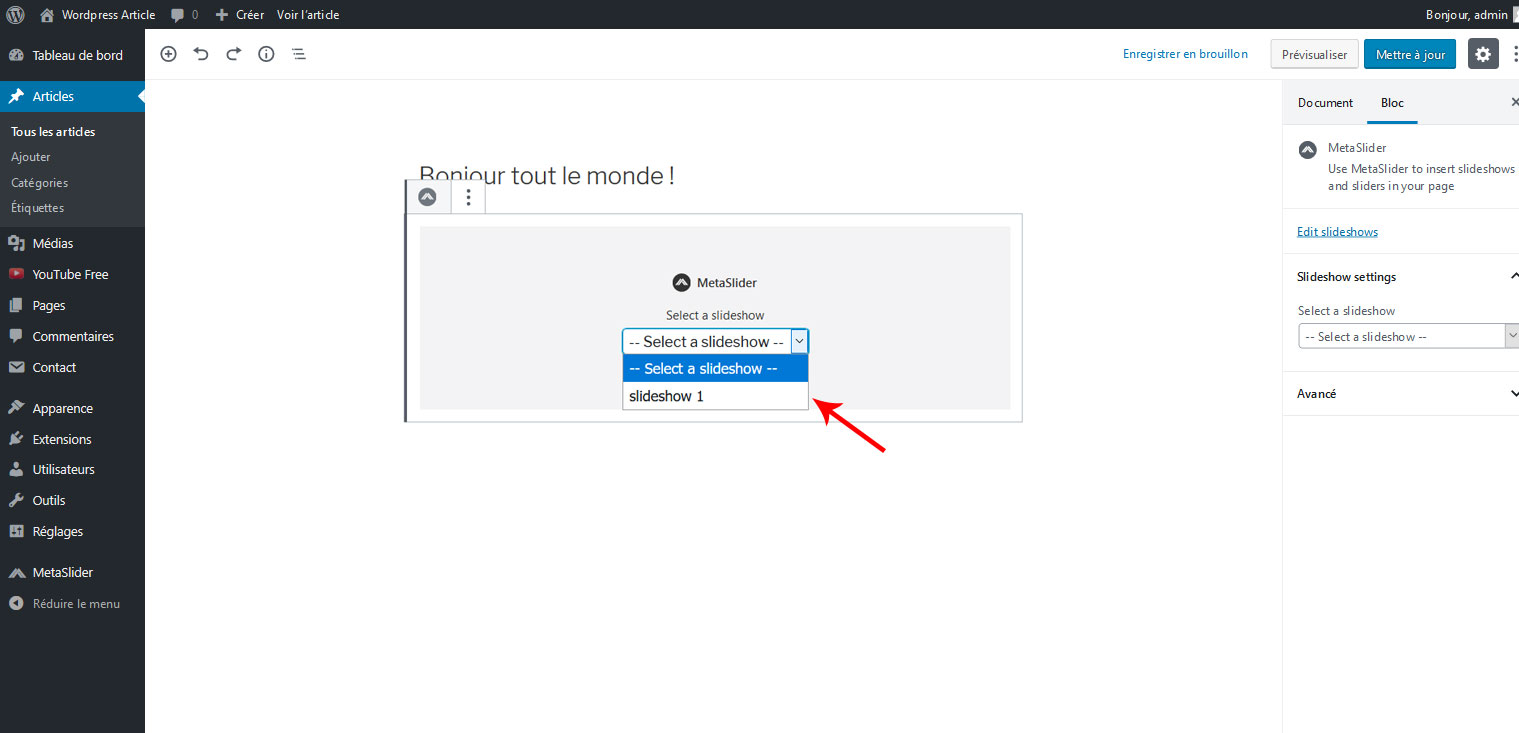Click the Bonjour tout le monde title
The height and width of the screenshot is (733, 1519).
(547, 176)
